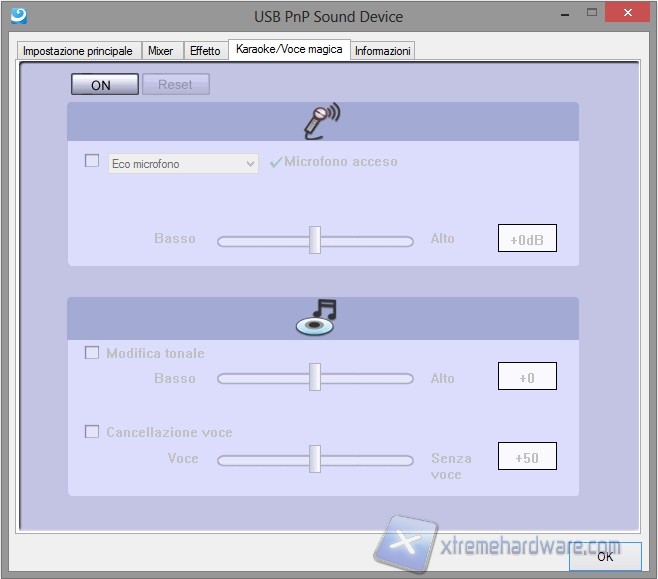This screenshot has width=658, height=579.
Task: Enable the Eco microfono checkbox
Action: pos(92,161)
